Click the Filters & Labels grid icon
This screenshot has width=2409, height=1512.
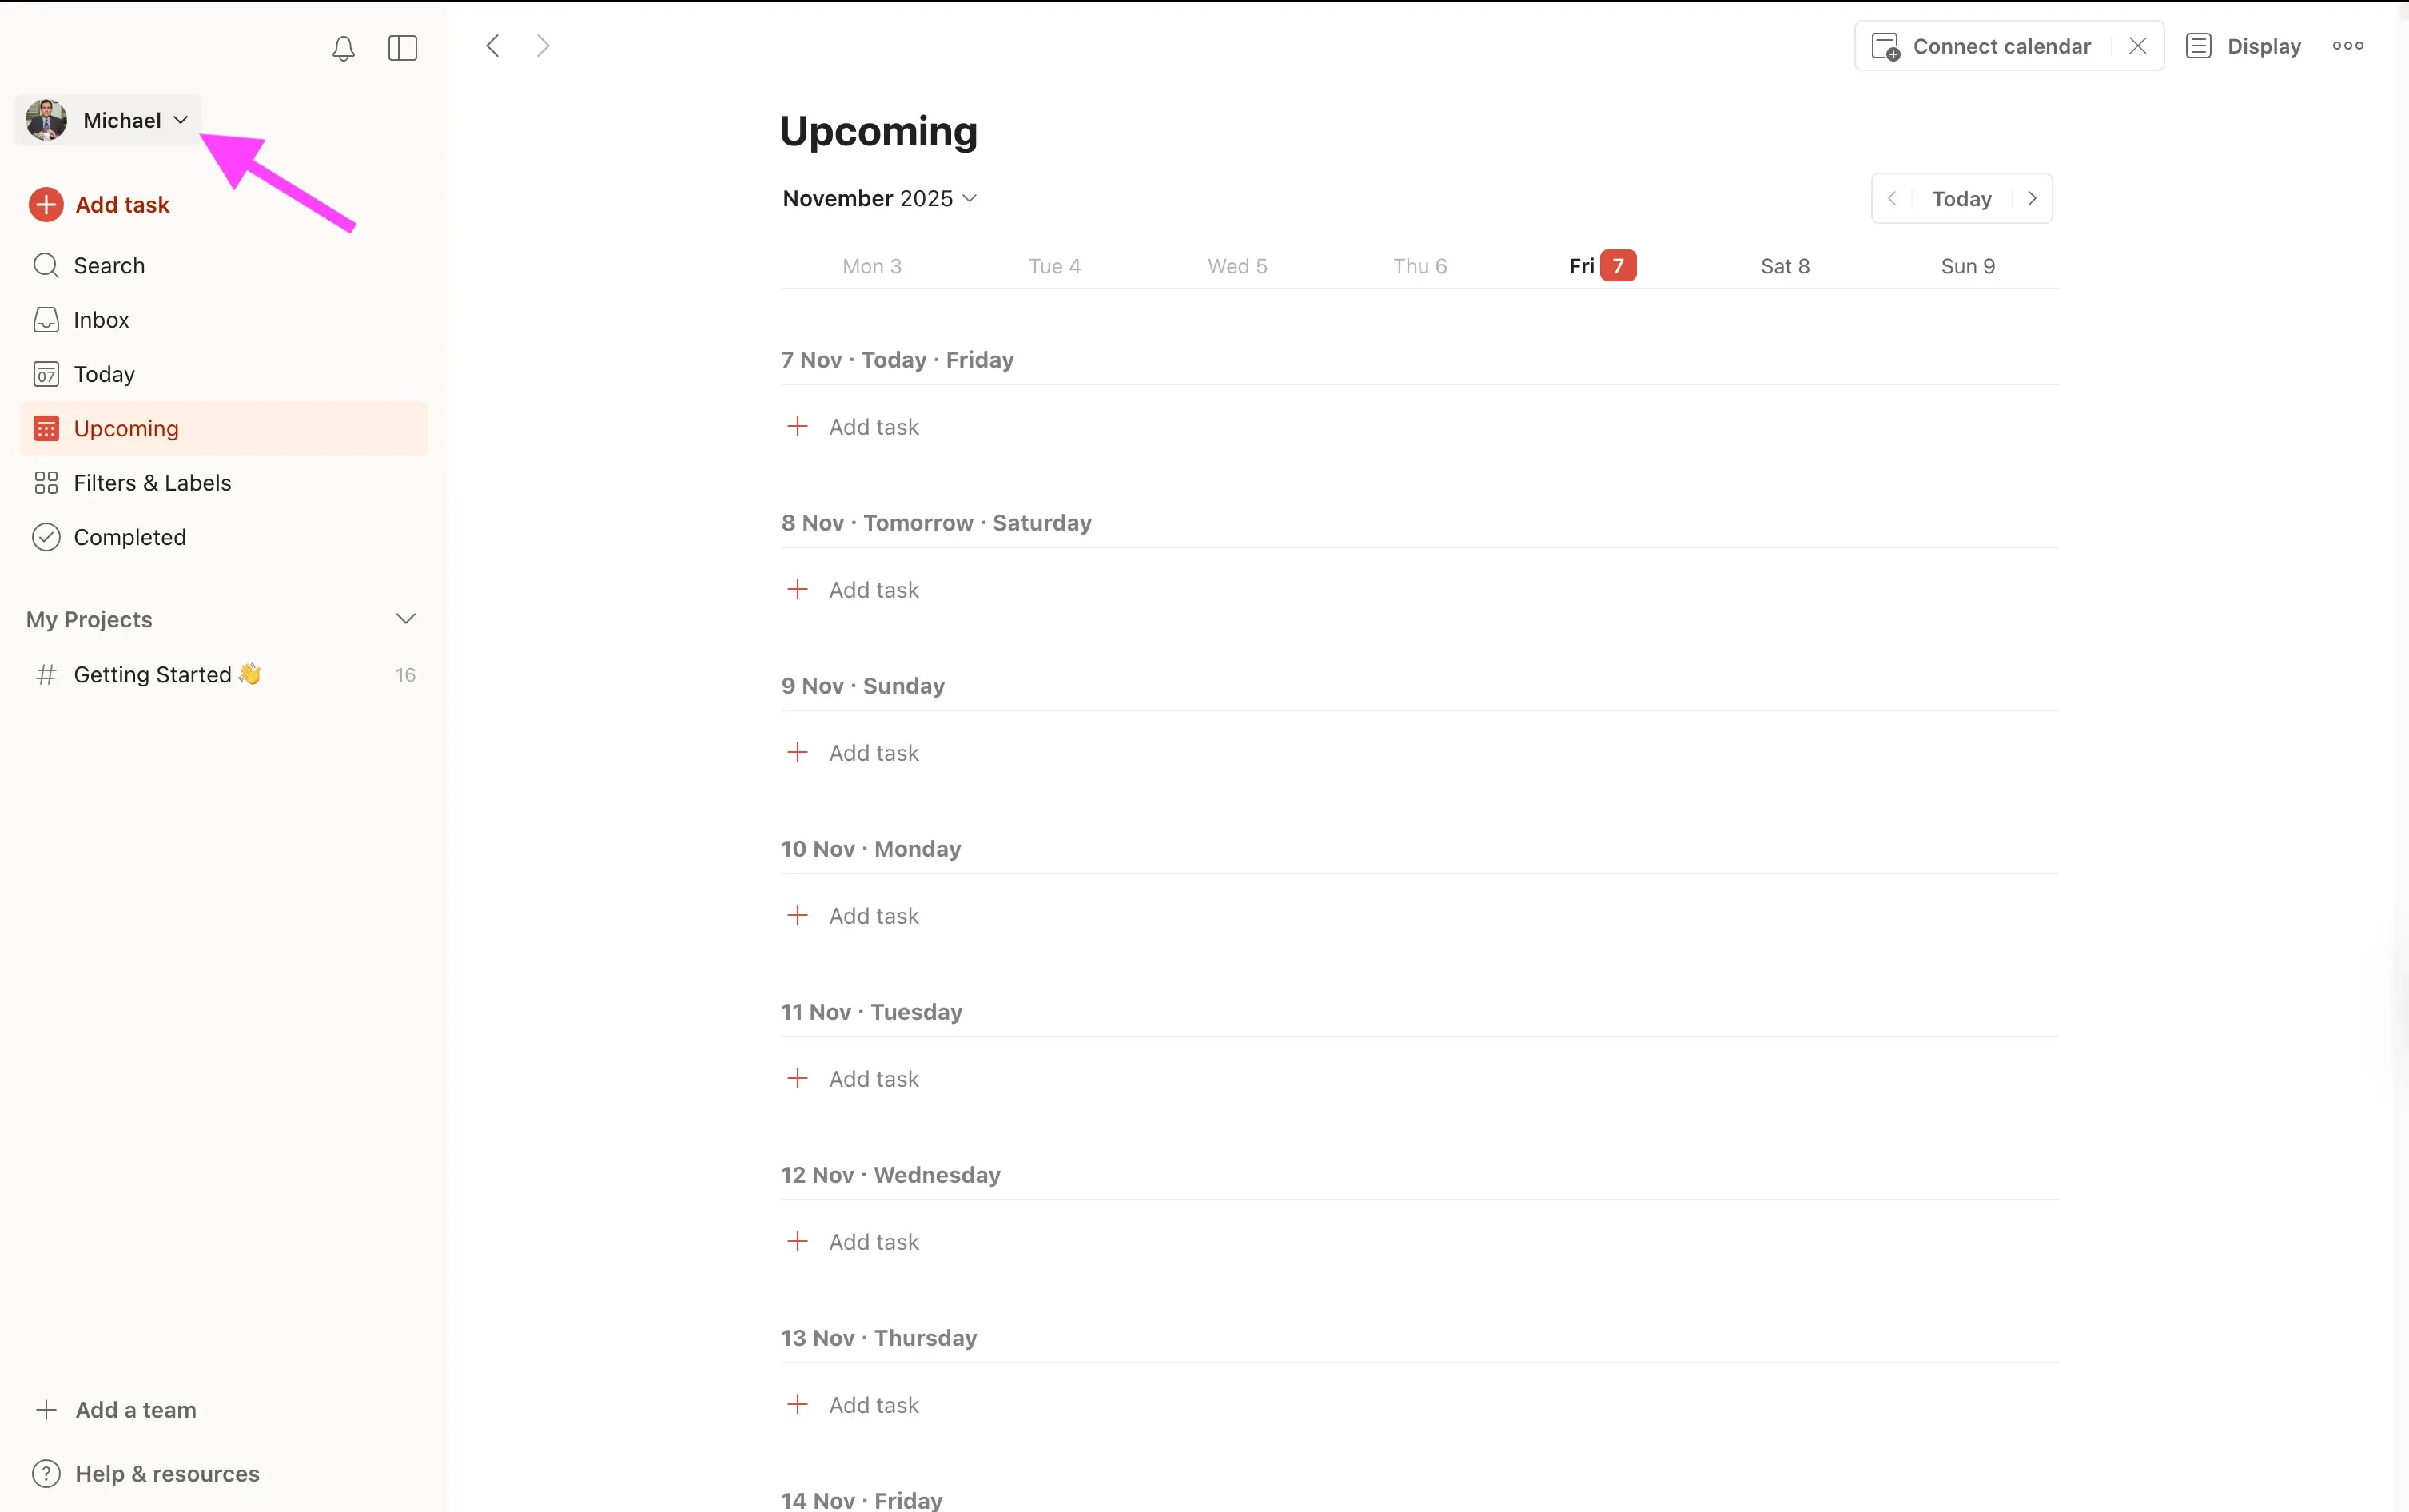pyautogui.click(x=45, y=482)
